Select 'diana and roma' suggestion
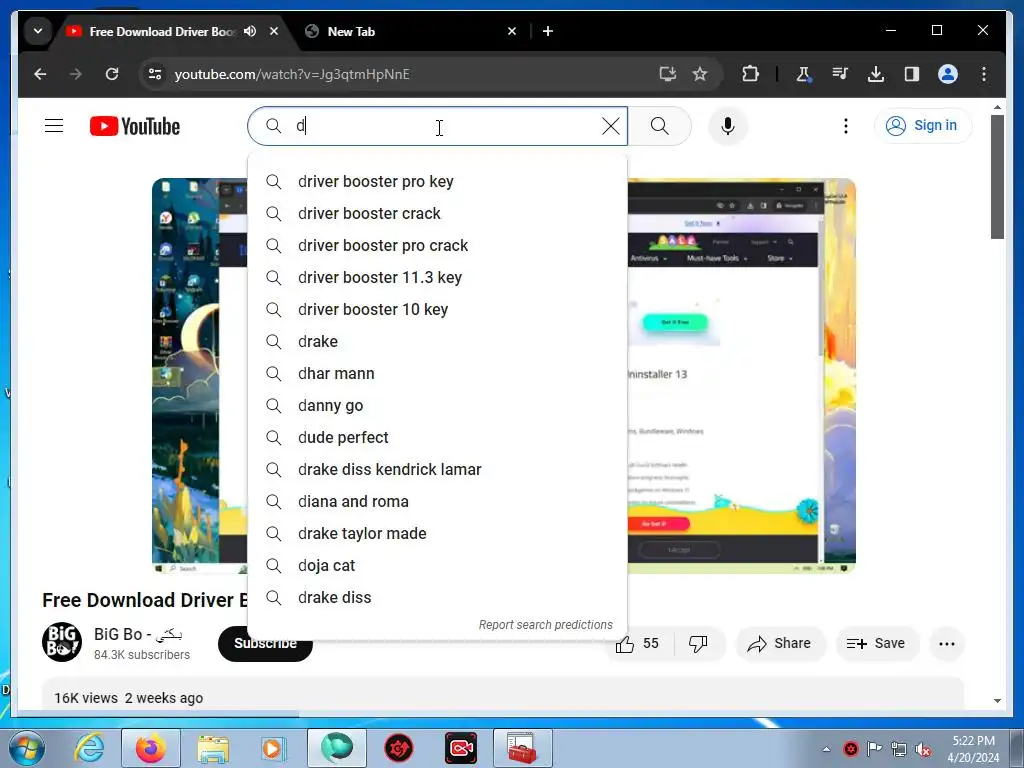 (438, 502)
